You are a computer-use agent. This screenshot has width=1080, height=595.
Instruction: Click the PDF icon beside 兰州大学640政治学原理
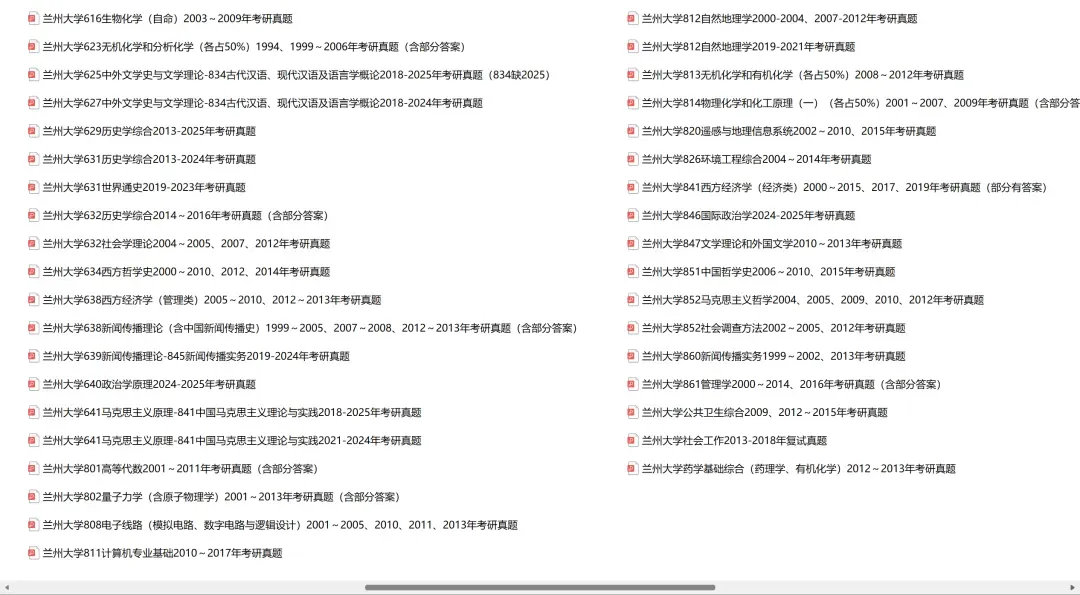pos(33,384)
